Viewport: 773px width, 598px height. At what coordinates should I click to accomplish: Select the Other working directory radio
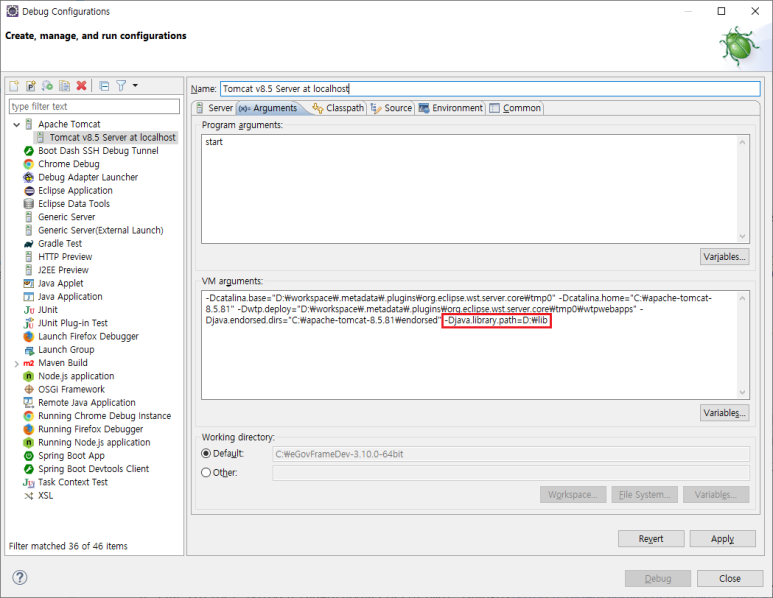coord(206,473)
